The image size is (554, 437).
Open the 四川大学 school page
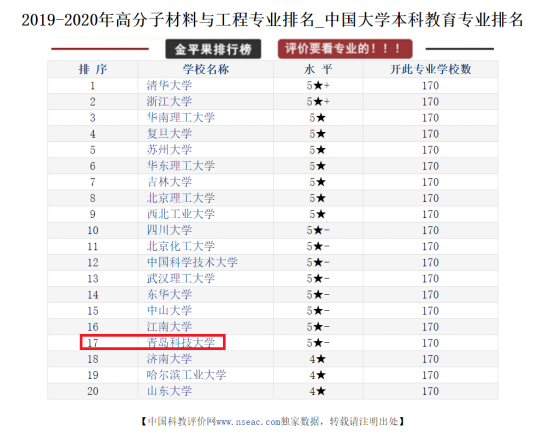(169, 230)
